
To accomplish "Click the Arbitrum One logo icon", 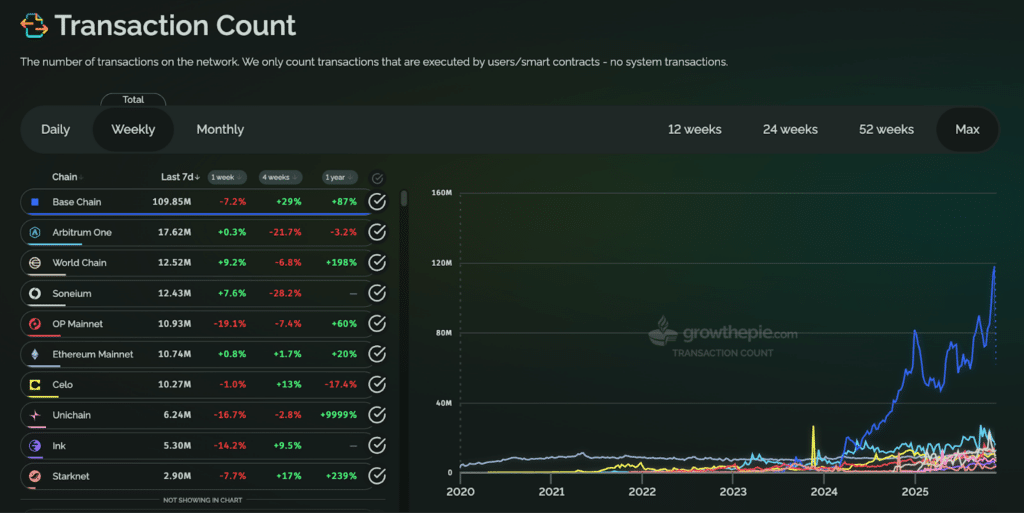I will 35,232.
